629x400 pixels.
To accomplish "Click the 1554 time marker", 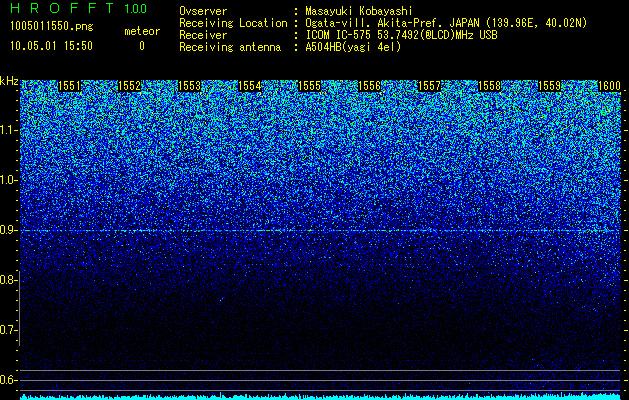I will tap(250, 86).
